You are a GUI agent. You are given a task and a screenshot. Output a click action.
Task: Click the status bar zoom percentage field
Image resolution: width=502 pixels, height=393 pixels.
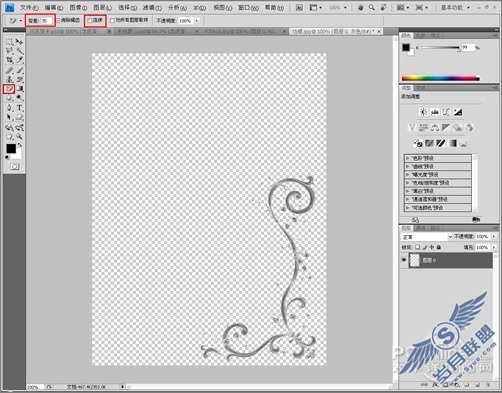(34, 387)
